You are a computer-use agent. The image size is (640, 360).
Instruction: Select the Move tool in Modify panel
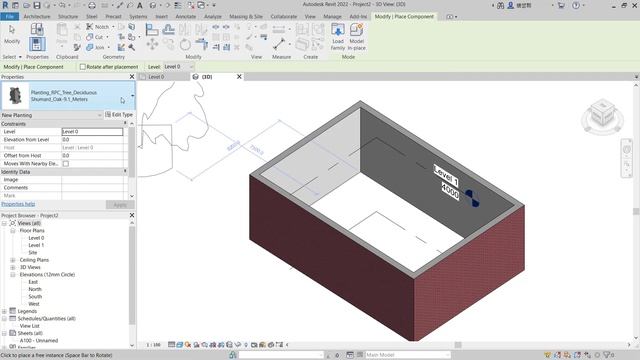click(152, 44)
